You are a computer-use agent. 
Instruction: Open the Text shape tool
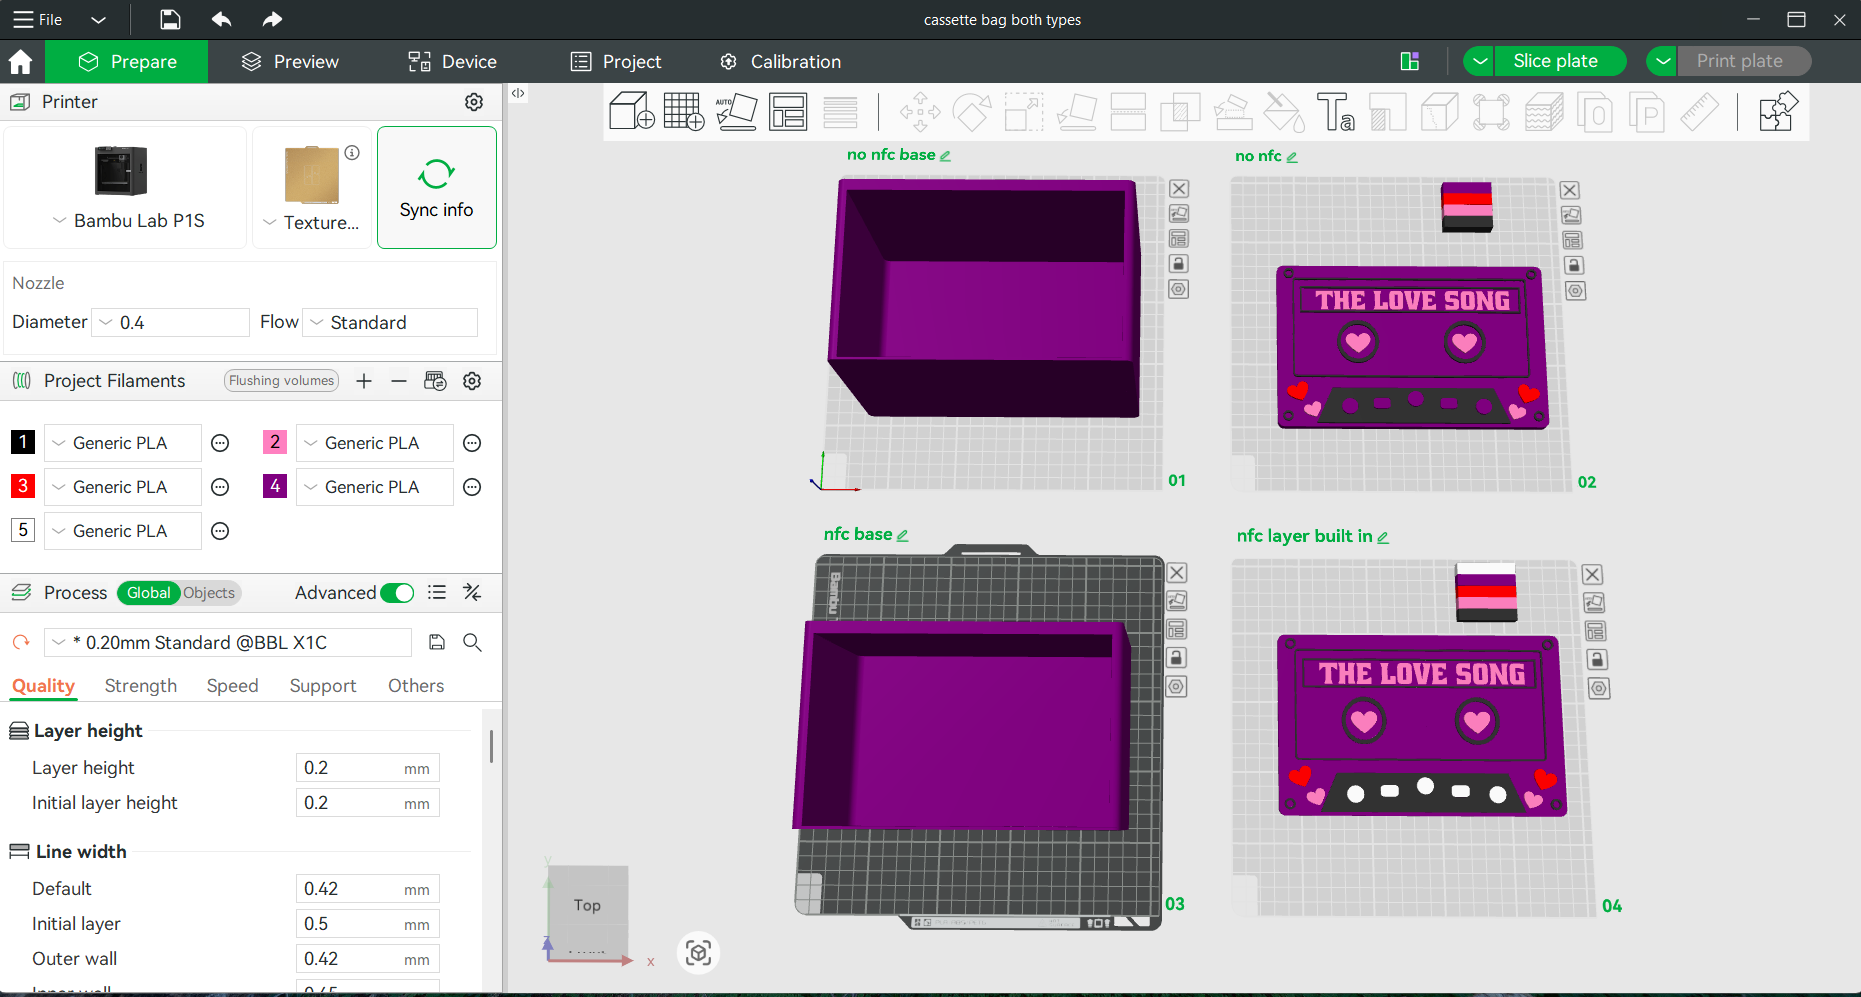click(1335, 111)
